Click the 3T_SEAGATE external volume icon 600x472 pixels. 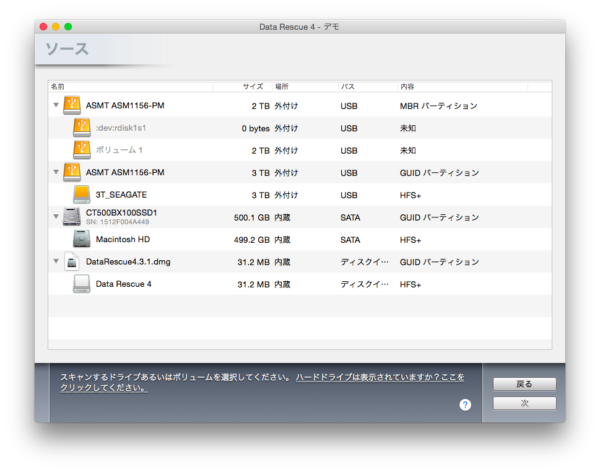pos(82,194)
